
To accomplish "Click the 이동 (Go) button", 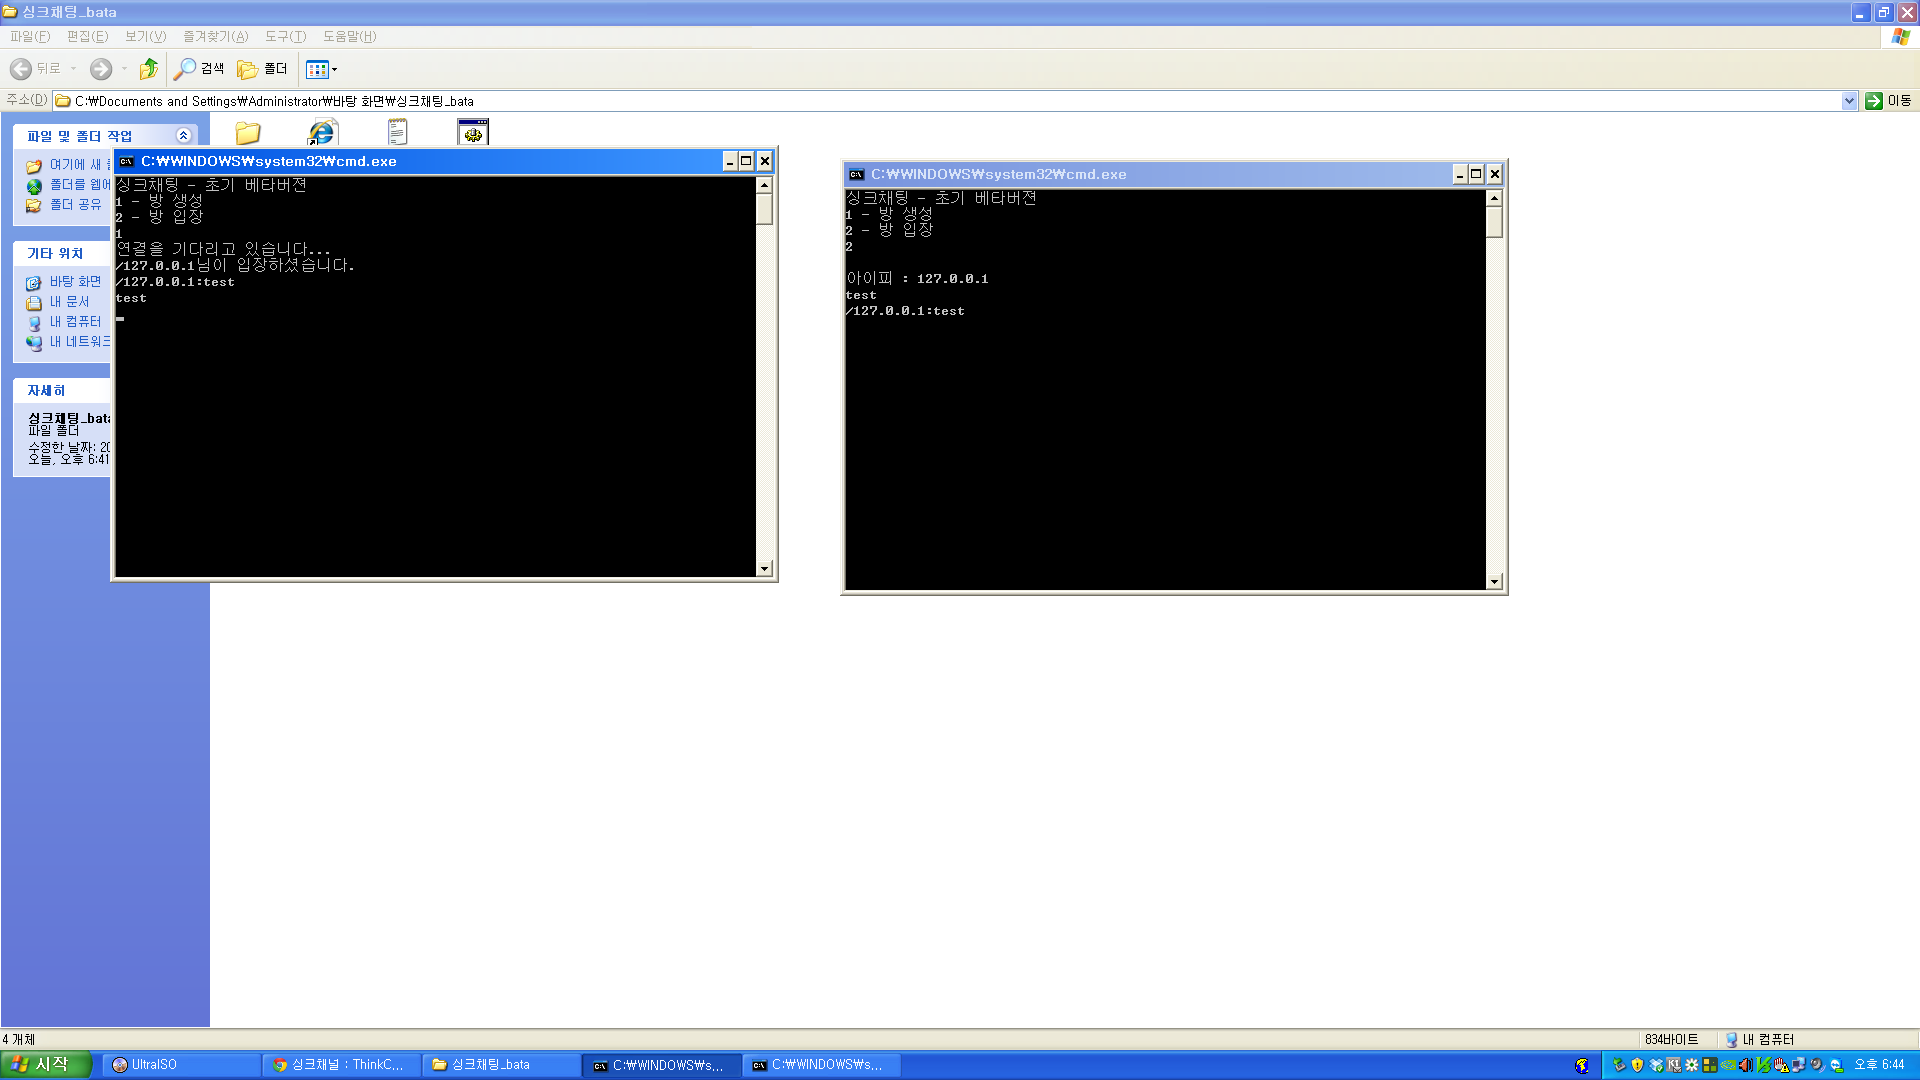I will [1889, 101].
